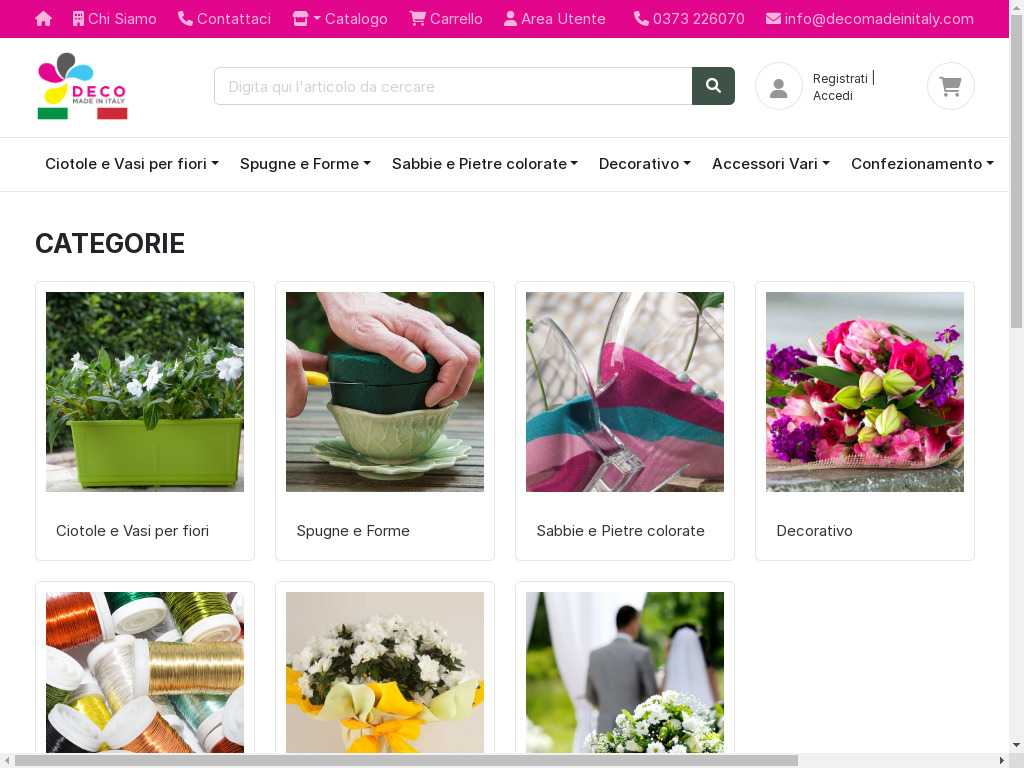Open the Registrati link
1024x768 pixels.
(x=840, y=78)
